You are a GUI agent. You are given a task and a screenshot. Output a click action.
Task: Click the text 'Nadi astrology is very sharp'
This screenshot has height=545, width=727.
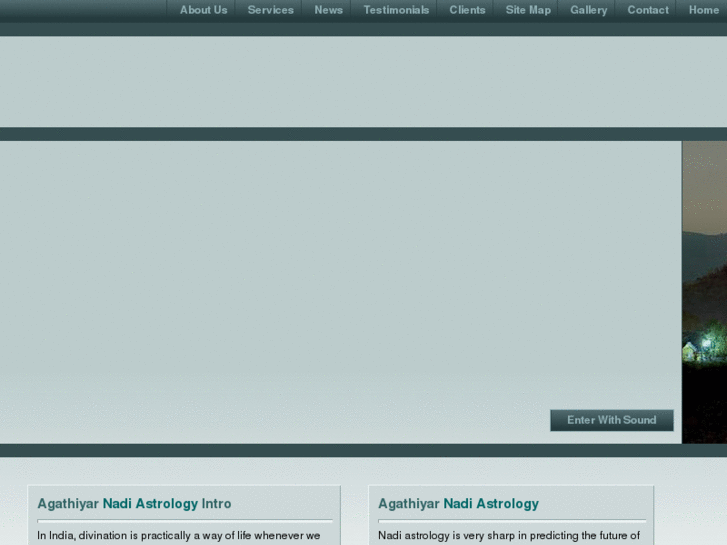tap(509, 536)
